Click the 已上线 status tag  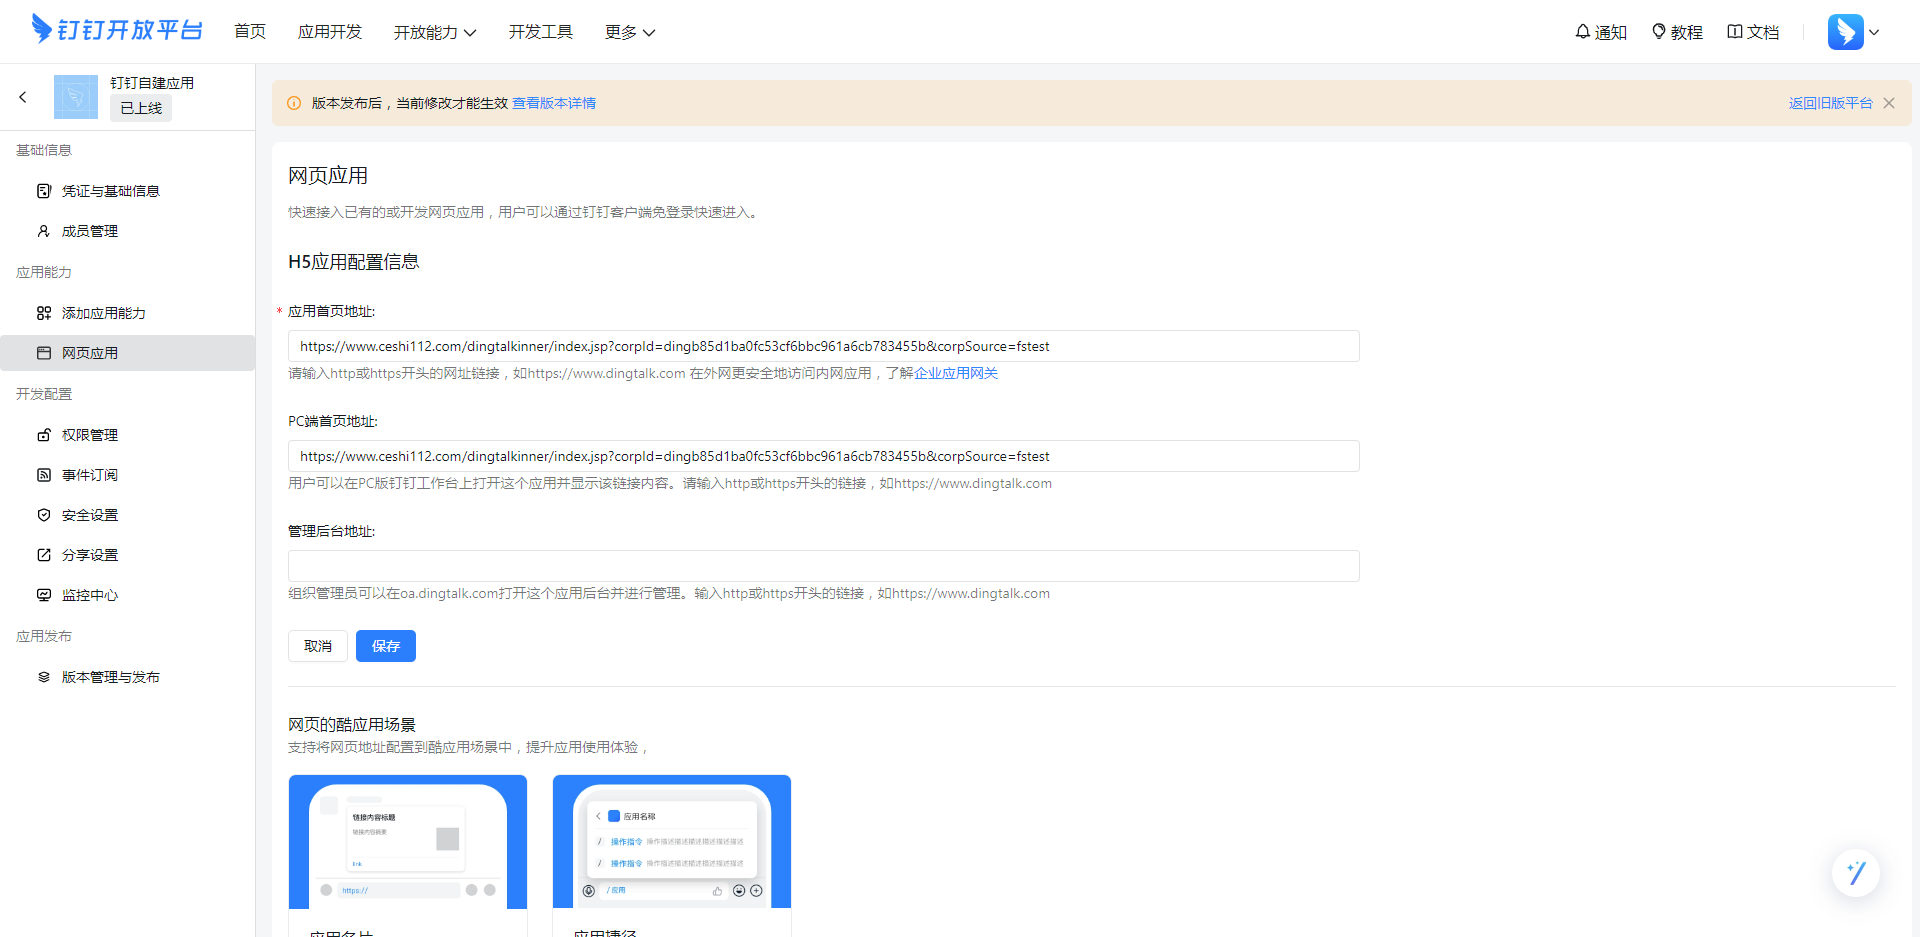141,108
